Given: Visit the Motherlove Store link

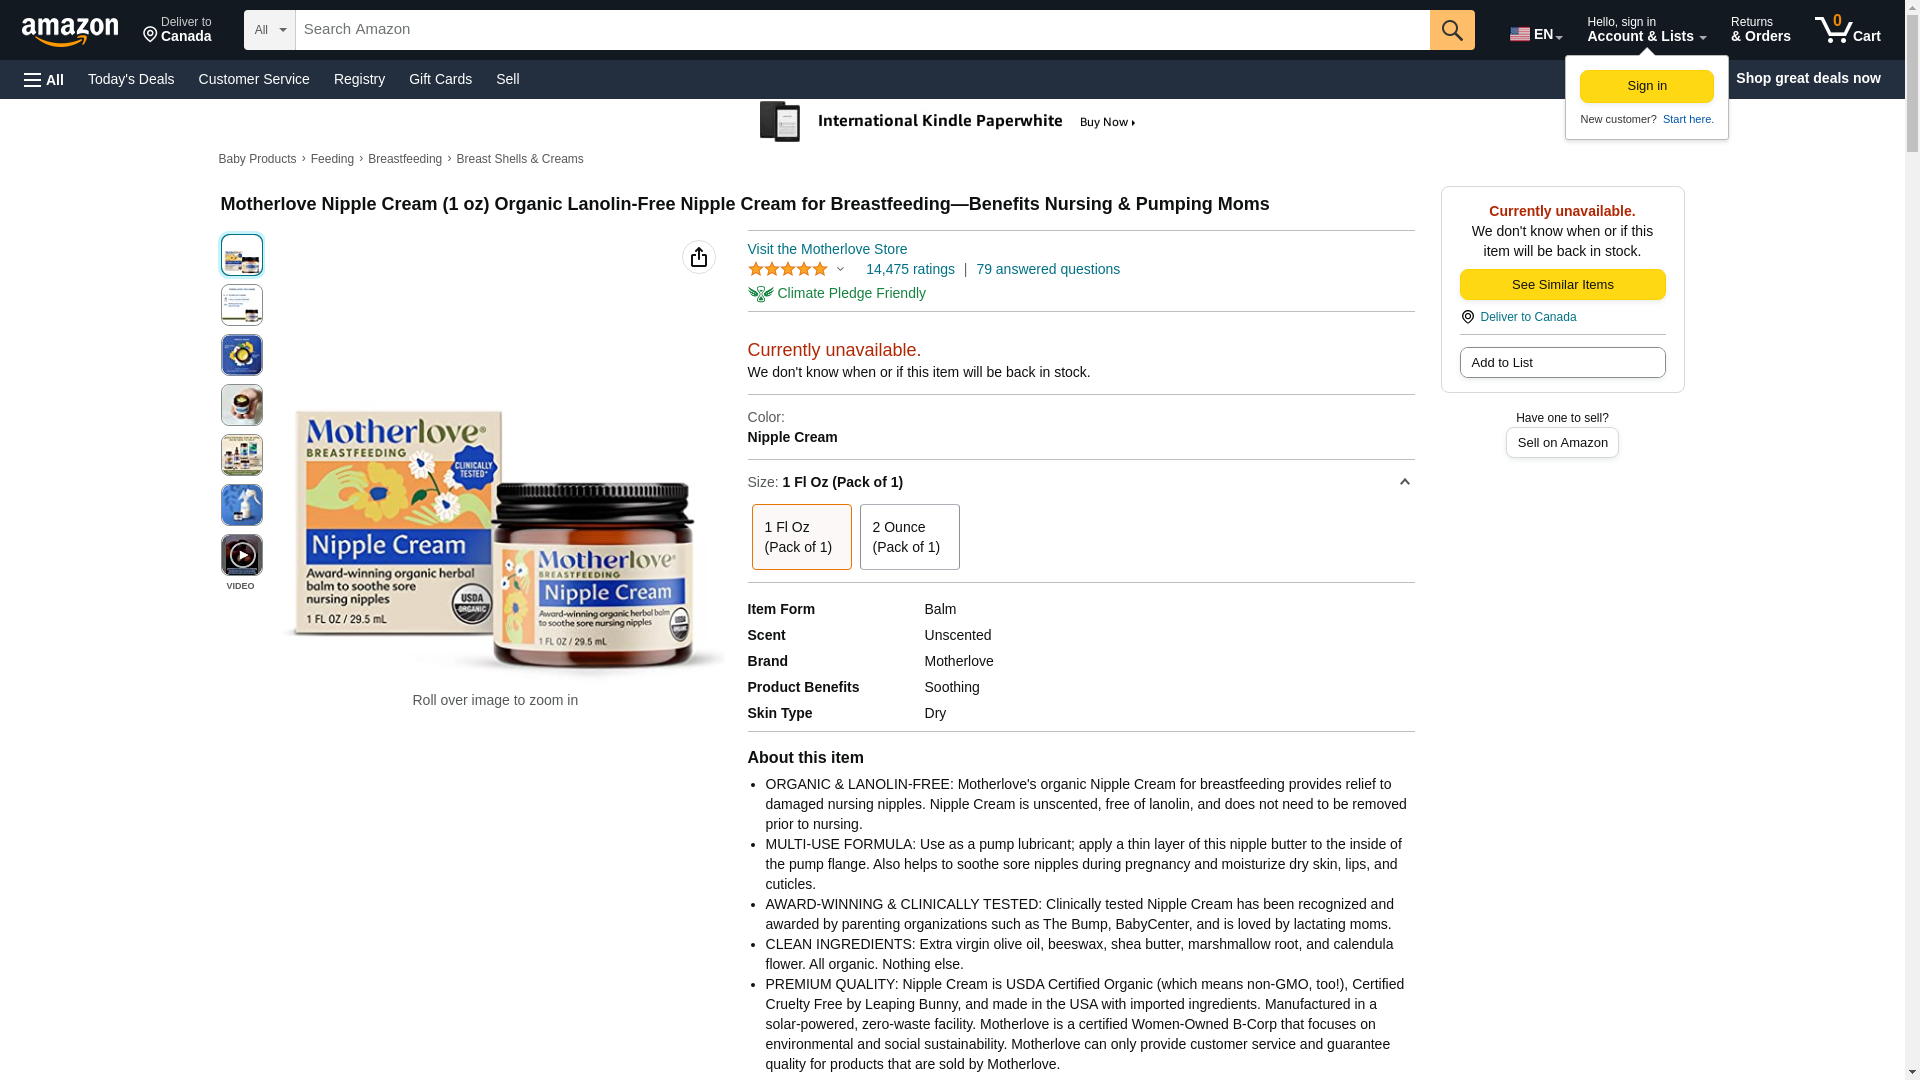Looking at the screenshot, I should [827, 249].
